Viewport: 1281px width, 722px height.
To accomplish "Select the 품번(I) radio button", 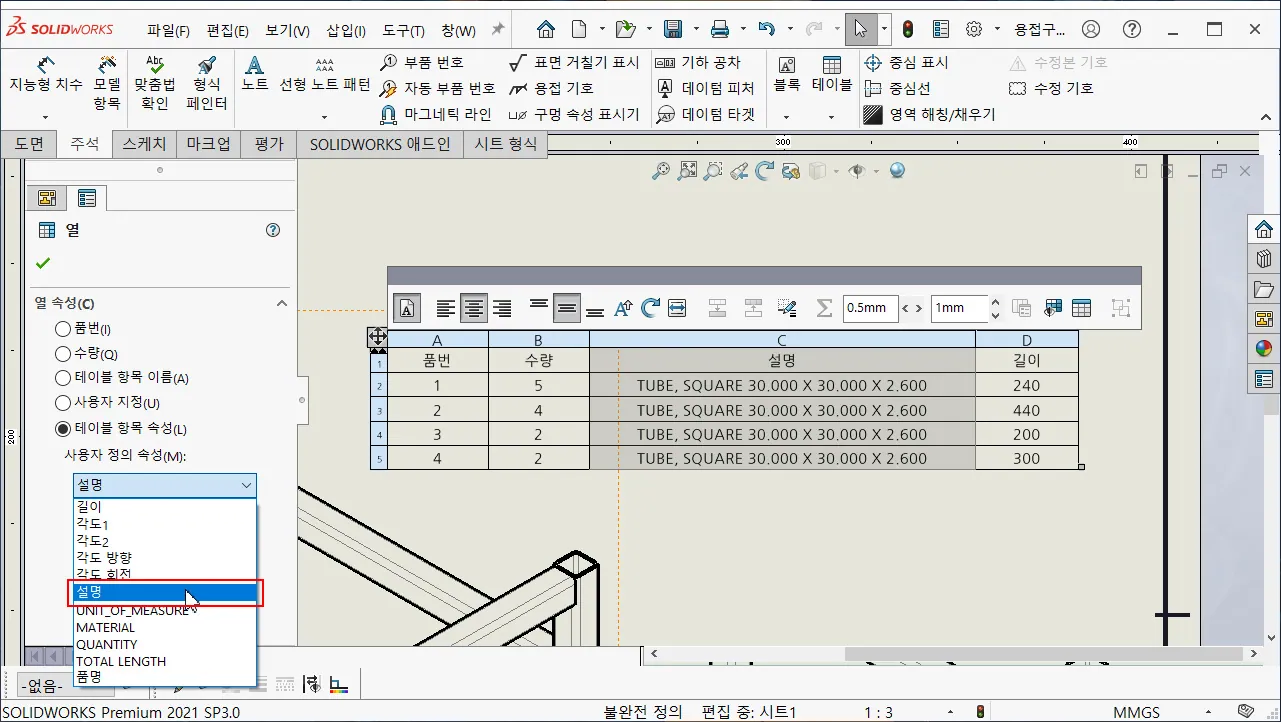I will click(63, 329).
